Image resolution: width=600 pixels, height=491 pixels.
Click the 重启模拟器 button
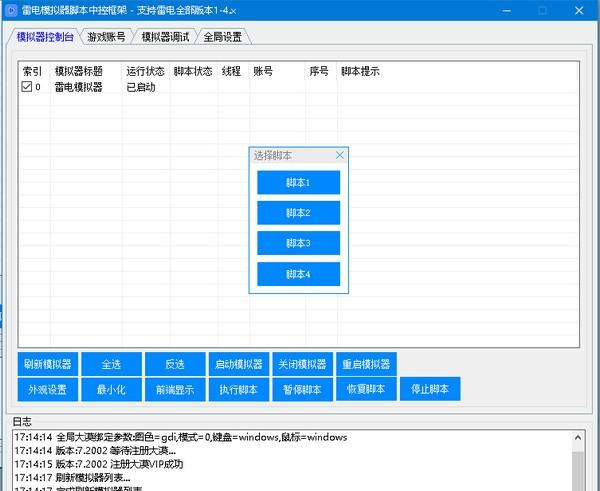366,364
